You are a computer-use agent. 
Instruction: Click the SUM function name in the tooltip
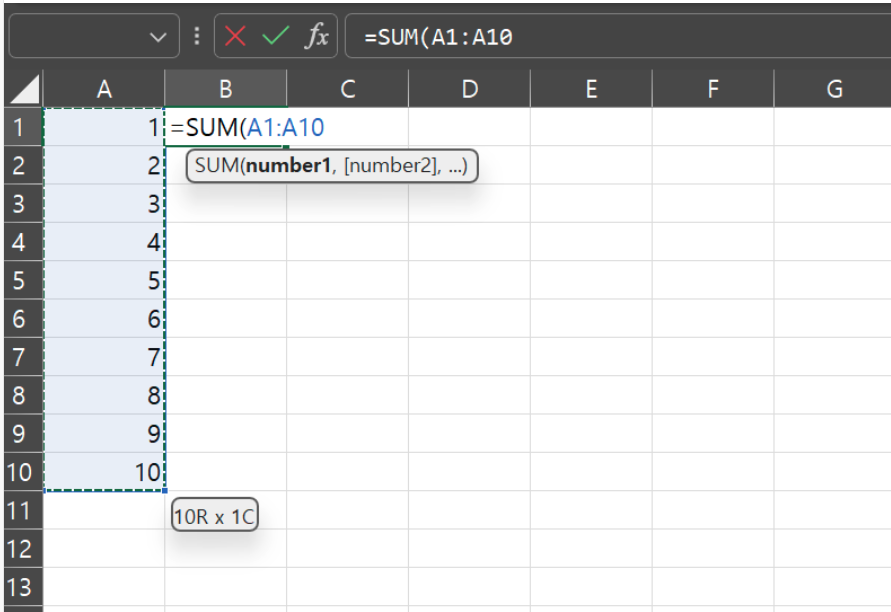point(216,165)
